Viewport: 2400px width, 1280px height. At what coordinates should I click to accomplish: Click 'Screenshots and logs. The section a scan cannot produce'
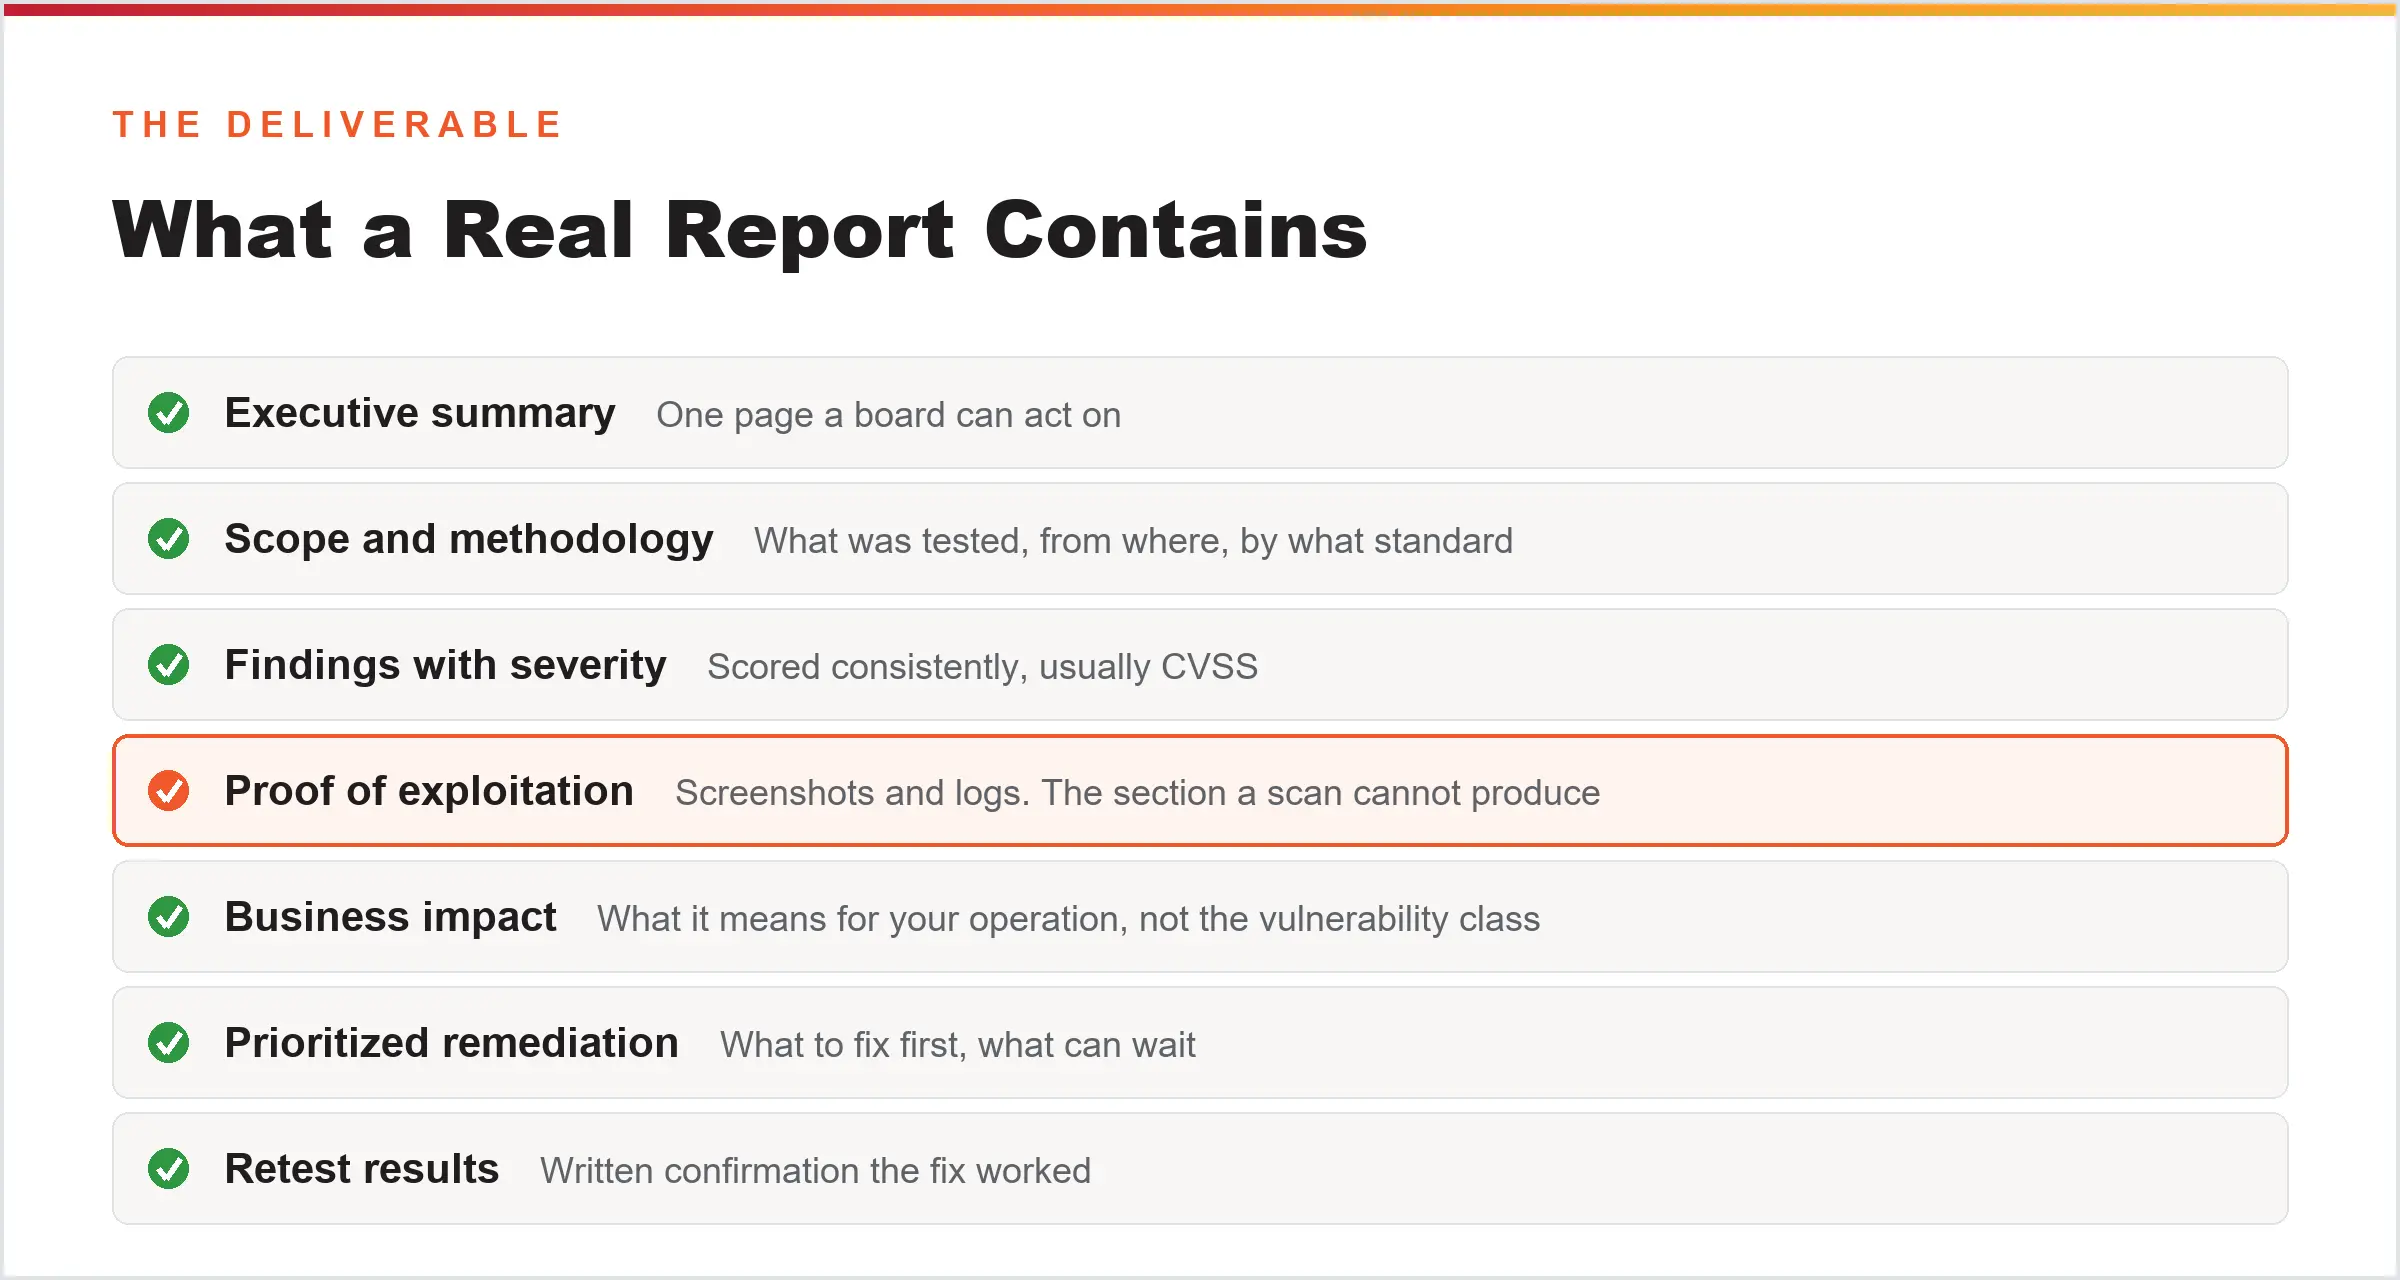click(1138, 793)
